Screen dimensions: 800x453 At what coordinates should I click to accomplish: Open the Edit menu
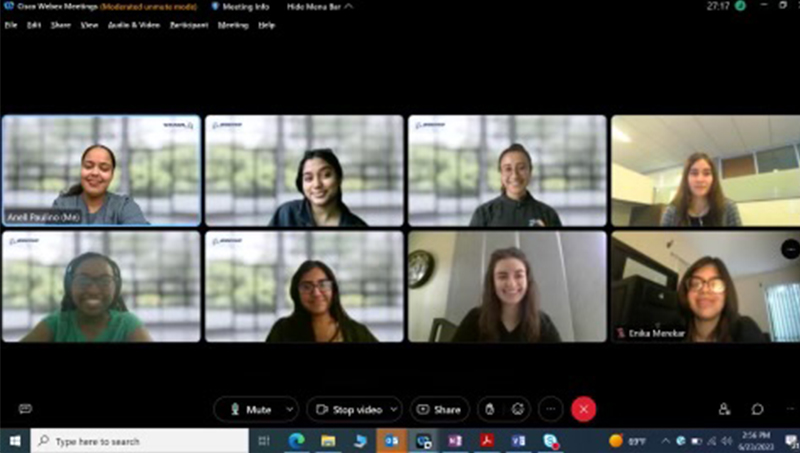(34, 25)
